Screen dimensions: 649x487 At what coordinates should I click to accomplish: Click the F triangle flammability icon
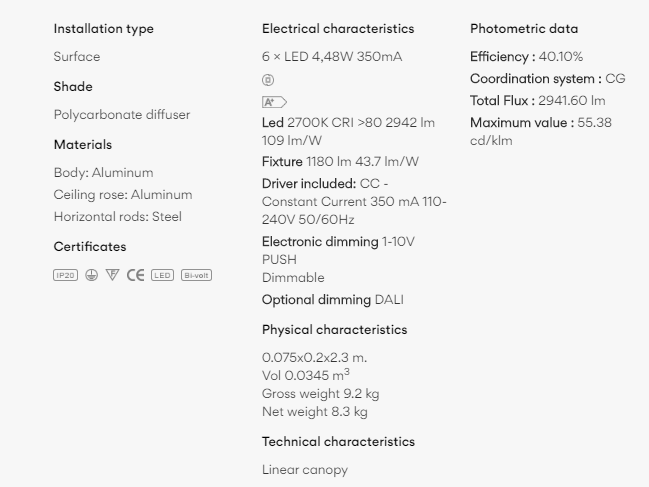point(112,275)
